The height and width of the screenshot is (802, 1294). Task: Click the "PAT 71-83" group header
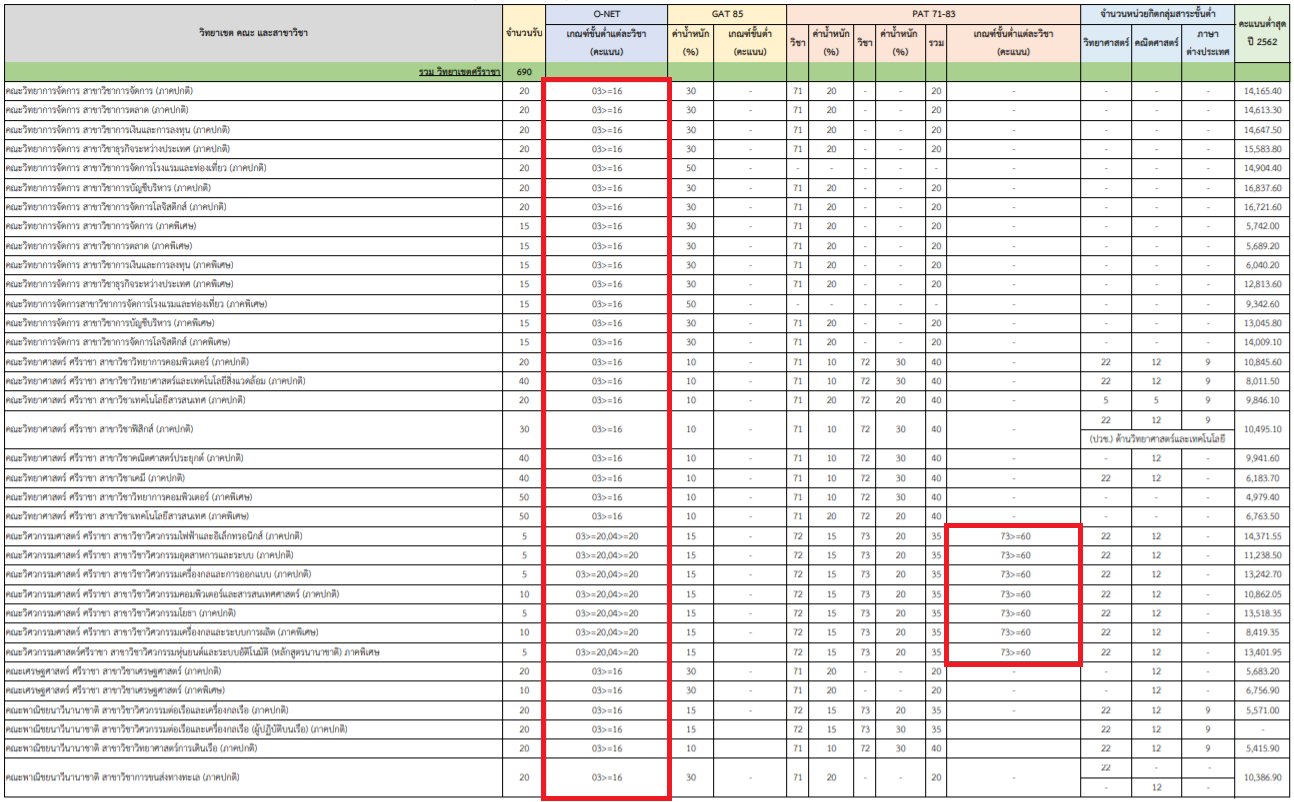point(933,14)
